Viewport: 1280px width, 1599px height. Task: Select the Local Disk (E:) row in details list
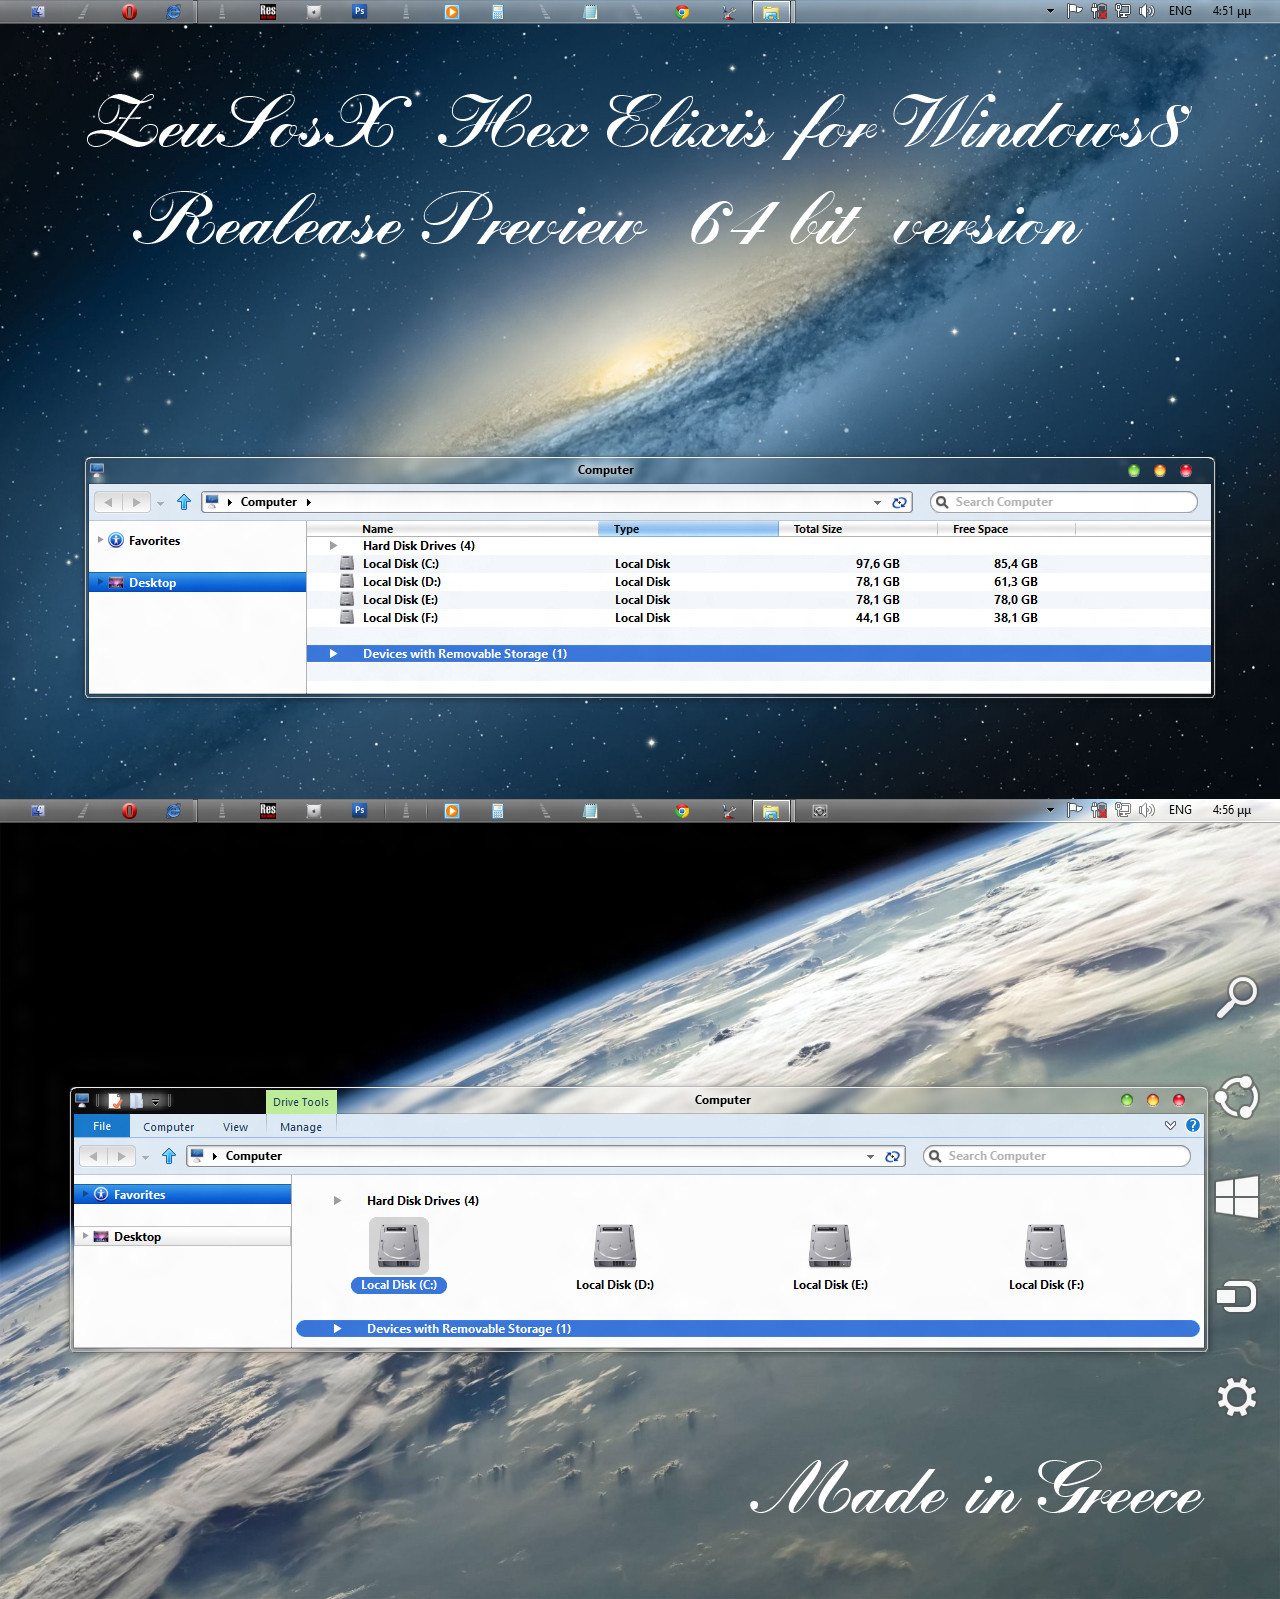click(759, 600)
